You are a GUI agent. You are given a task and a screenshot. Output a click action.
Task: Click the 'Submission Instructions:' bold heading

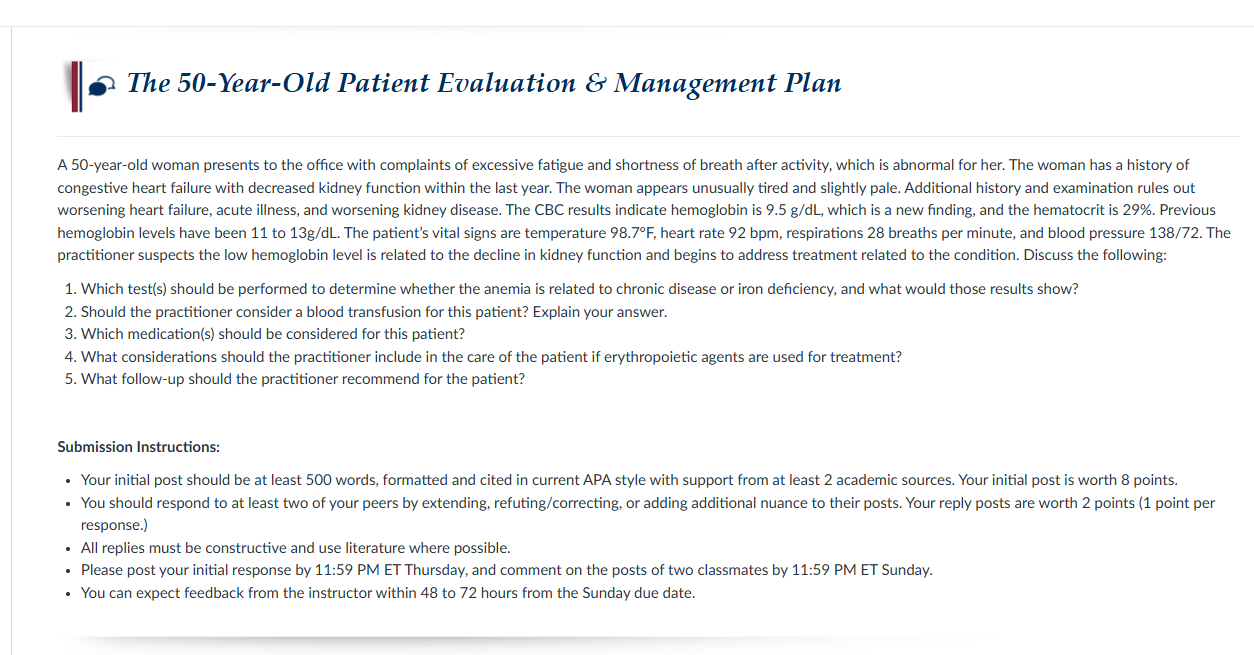coord(138,447)
